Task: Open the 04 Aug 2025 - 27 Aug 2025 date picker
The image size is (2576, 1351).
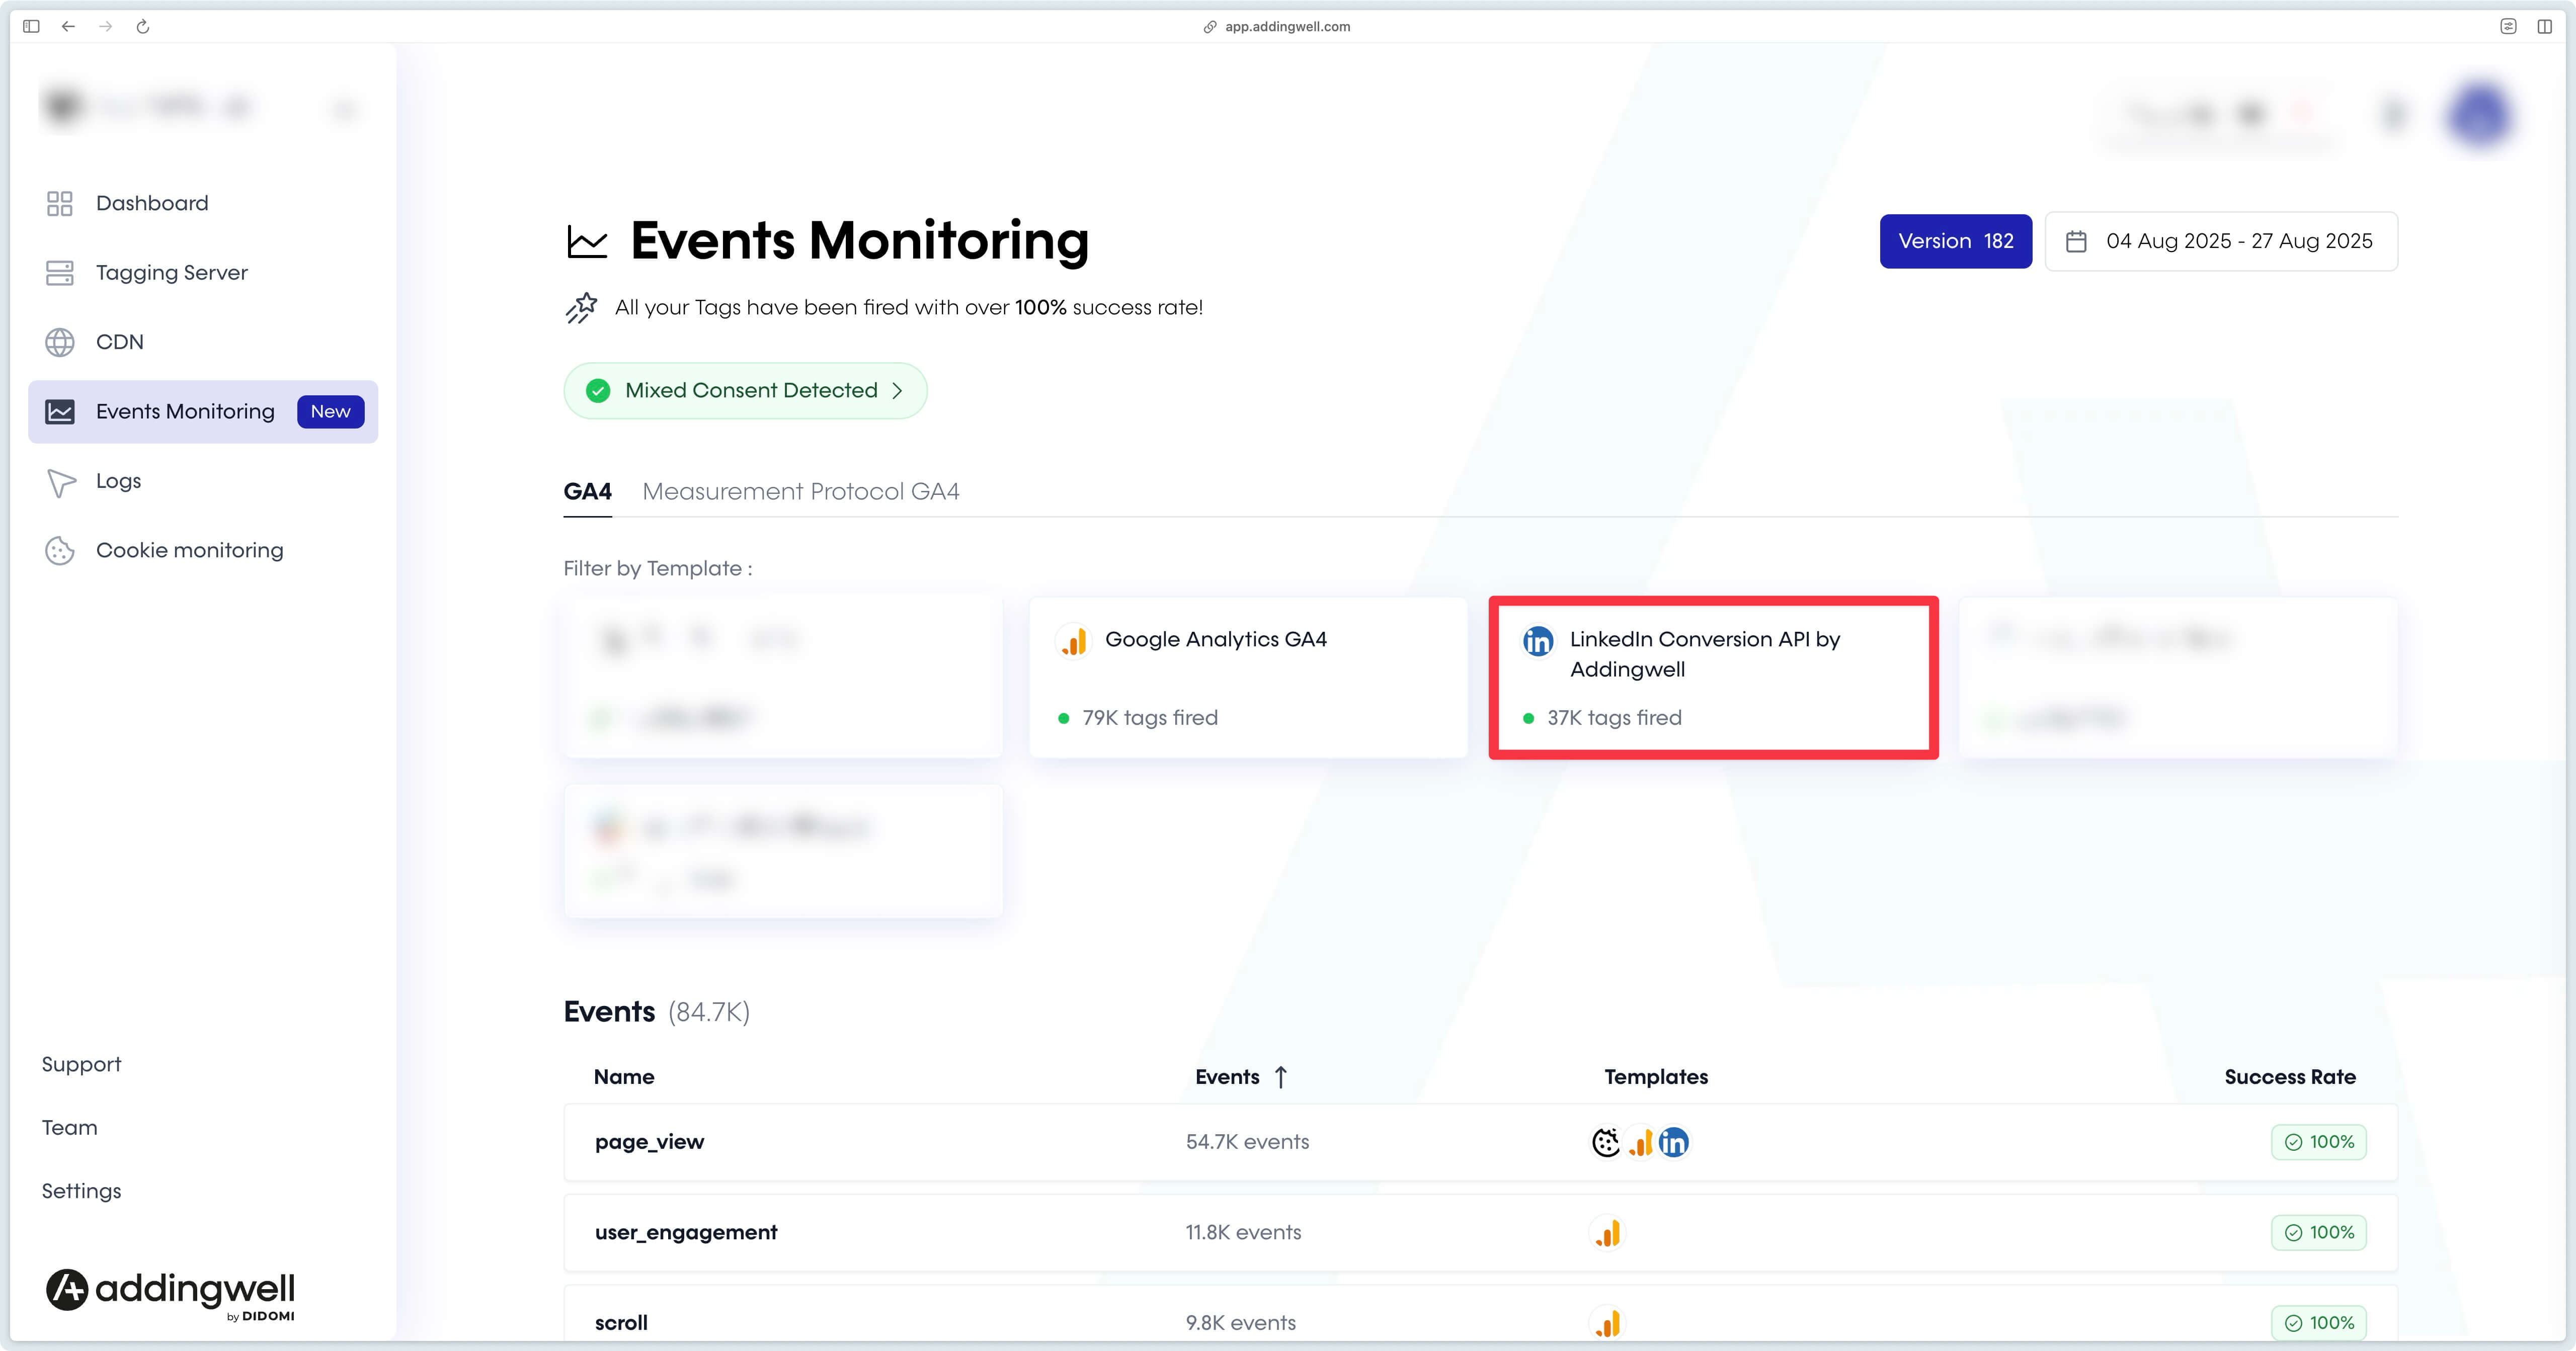Action: [x=2221, y=241]
